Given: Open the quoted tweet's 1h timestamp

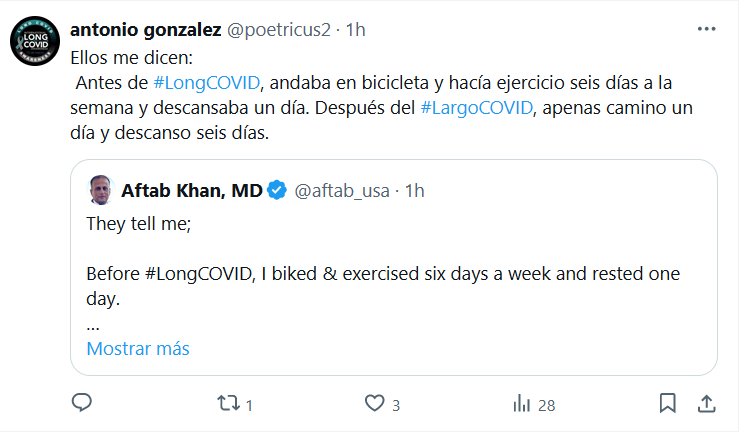Looking at the screenshot, I should pos(414,190).
